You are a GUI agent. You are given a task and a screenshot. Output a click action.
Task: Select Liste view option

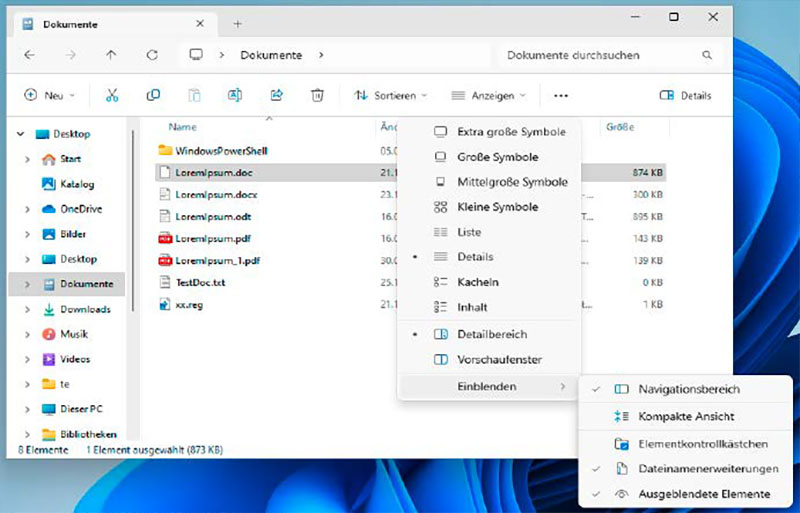click(x=489, y=232)
